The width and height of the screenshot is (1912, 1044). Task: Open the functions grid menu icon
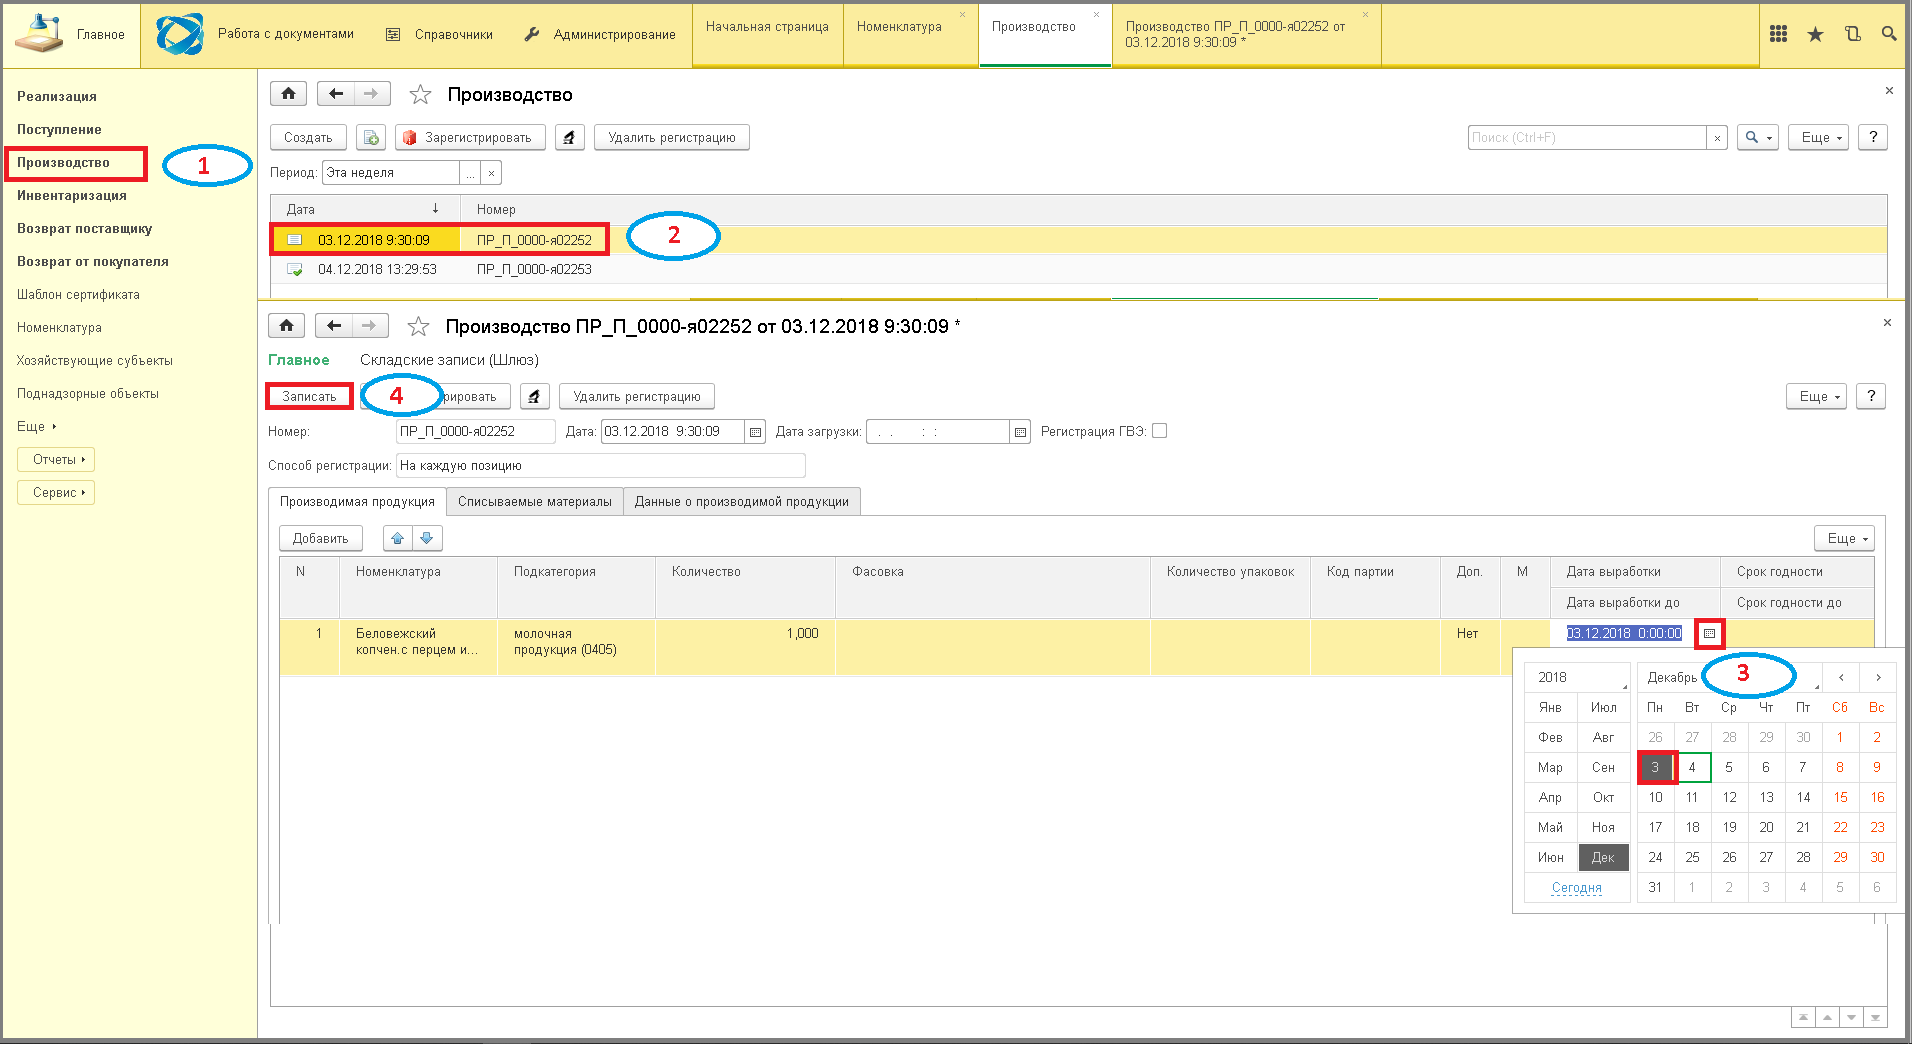(x=1778, y=35)
